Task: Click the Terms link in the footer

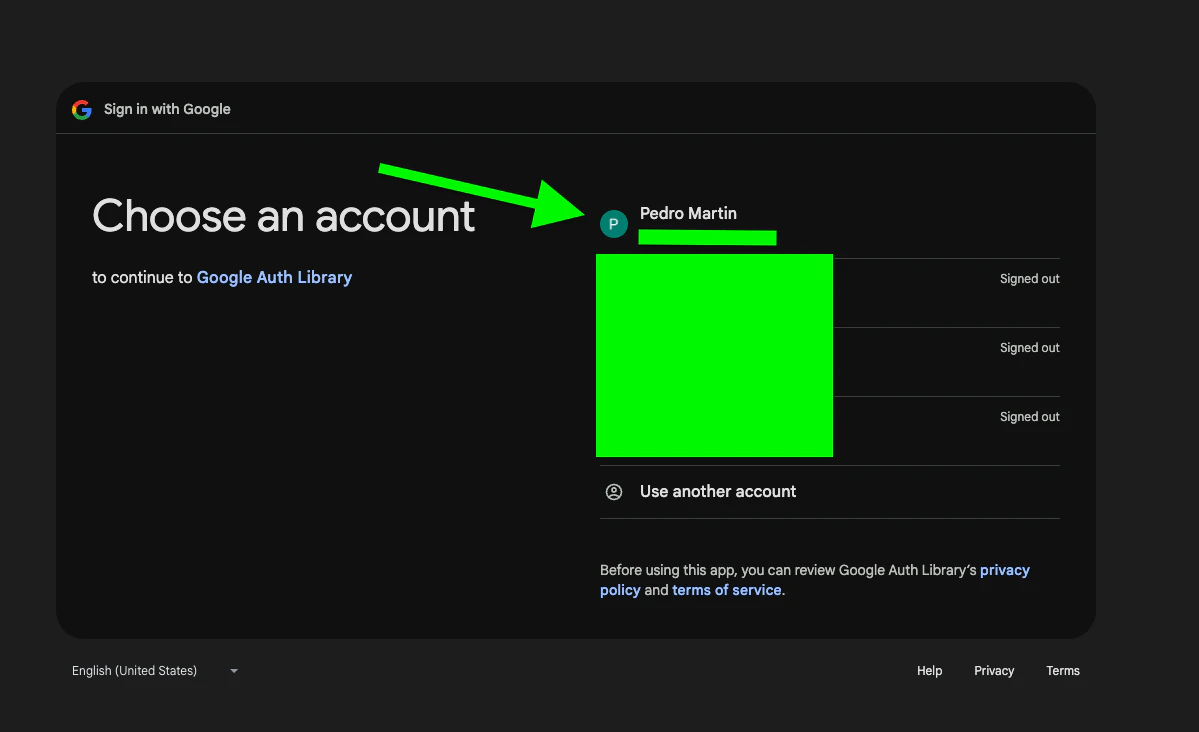Action: pyautogui.click(x=1062, y=671)
